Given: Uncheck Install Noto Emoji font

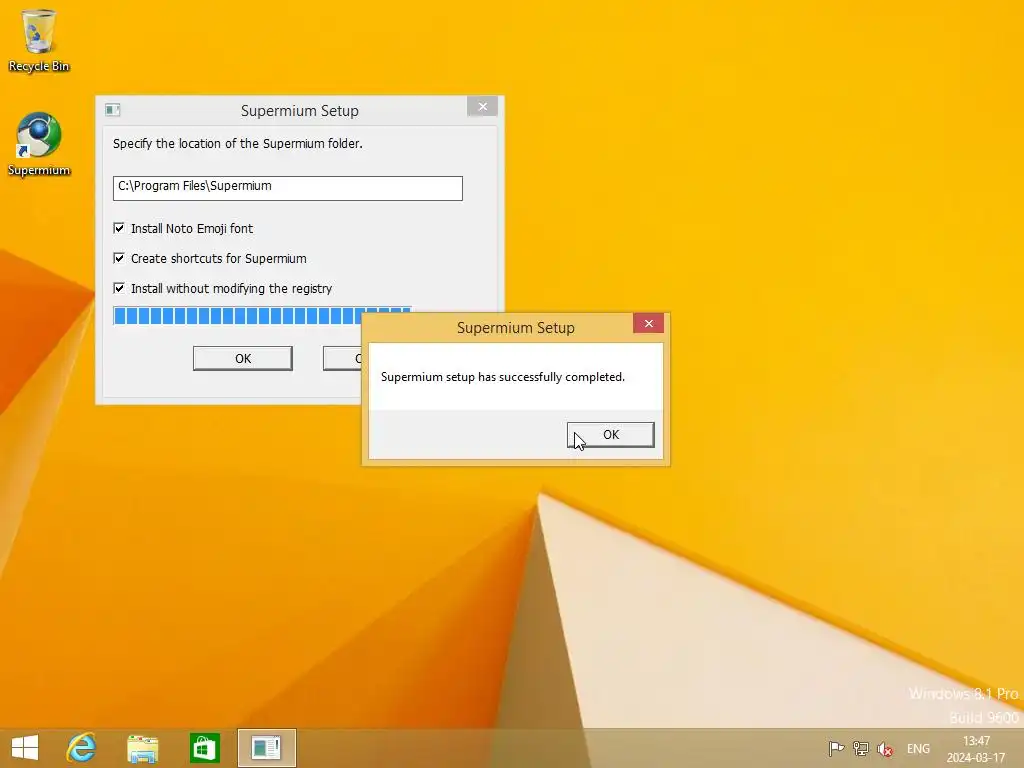Looking at the screenshot, I should [119, 228].
